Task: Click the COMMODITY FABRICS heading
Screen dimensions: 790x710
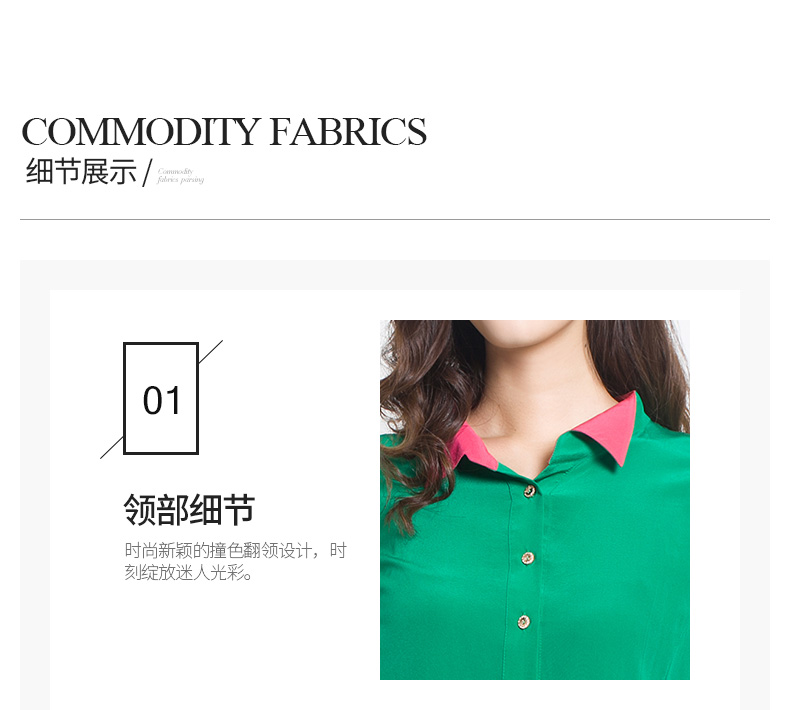Action: tap(224, 132)
